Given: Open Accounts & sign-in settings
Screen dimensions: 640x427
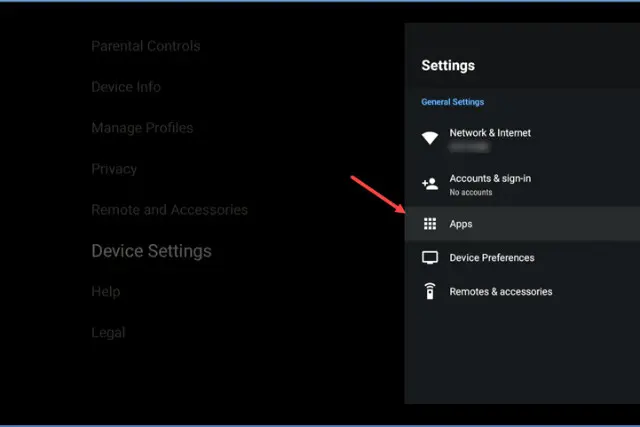Looking at the screenshot, I should (x=490, y=178).
